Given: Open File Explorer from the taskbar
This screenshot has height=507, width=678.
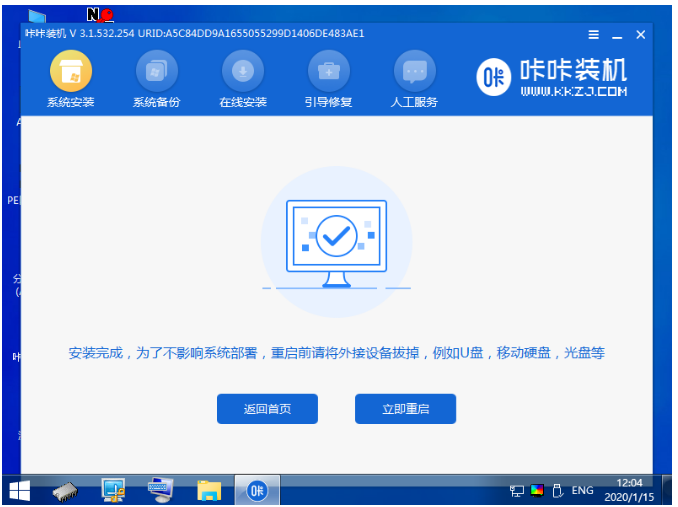Looking at the screenshot, I should click(209, 491).
